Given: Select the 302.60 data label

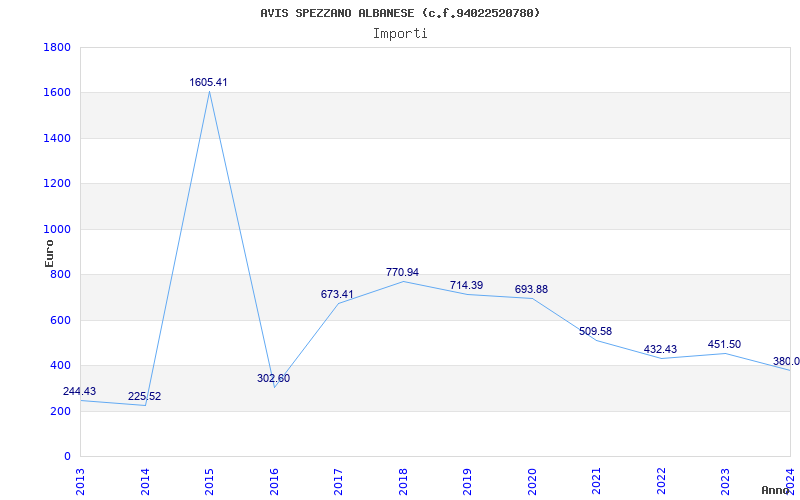Looking at the screenshot, I should click(x=273, y=379).
